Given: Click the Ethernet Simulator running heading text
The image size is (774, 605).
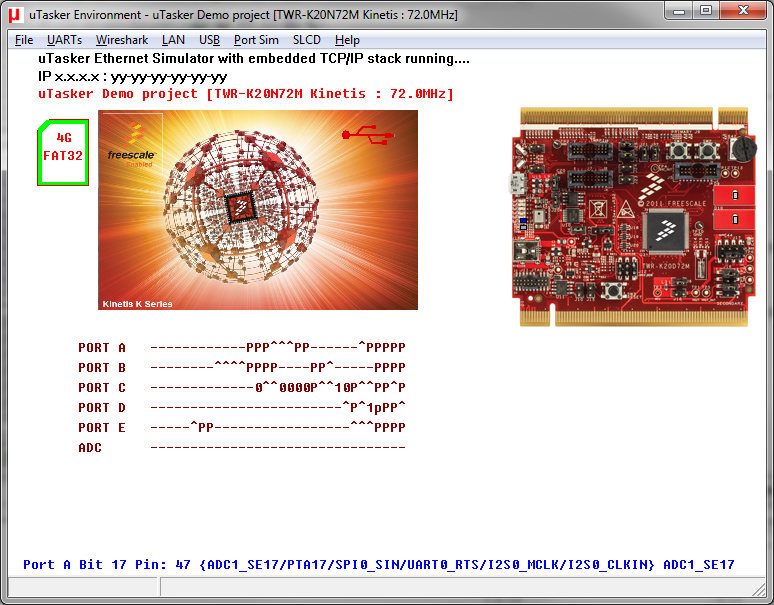Looking at the screenshot, I should point(254,59).
